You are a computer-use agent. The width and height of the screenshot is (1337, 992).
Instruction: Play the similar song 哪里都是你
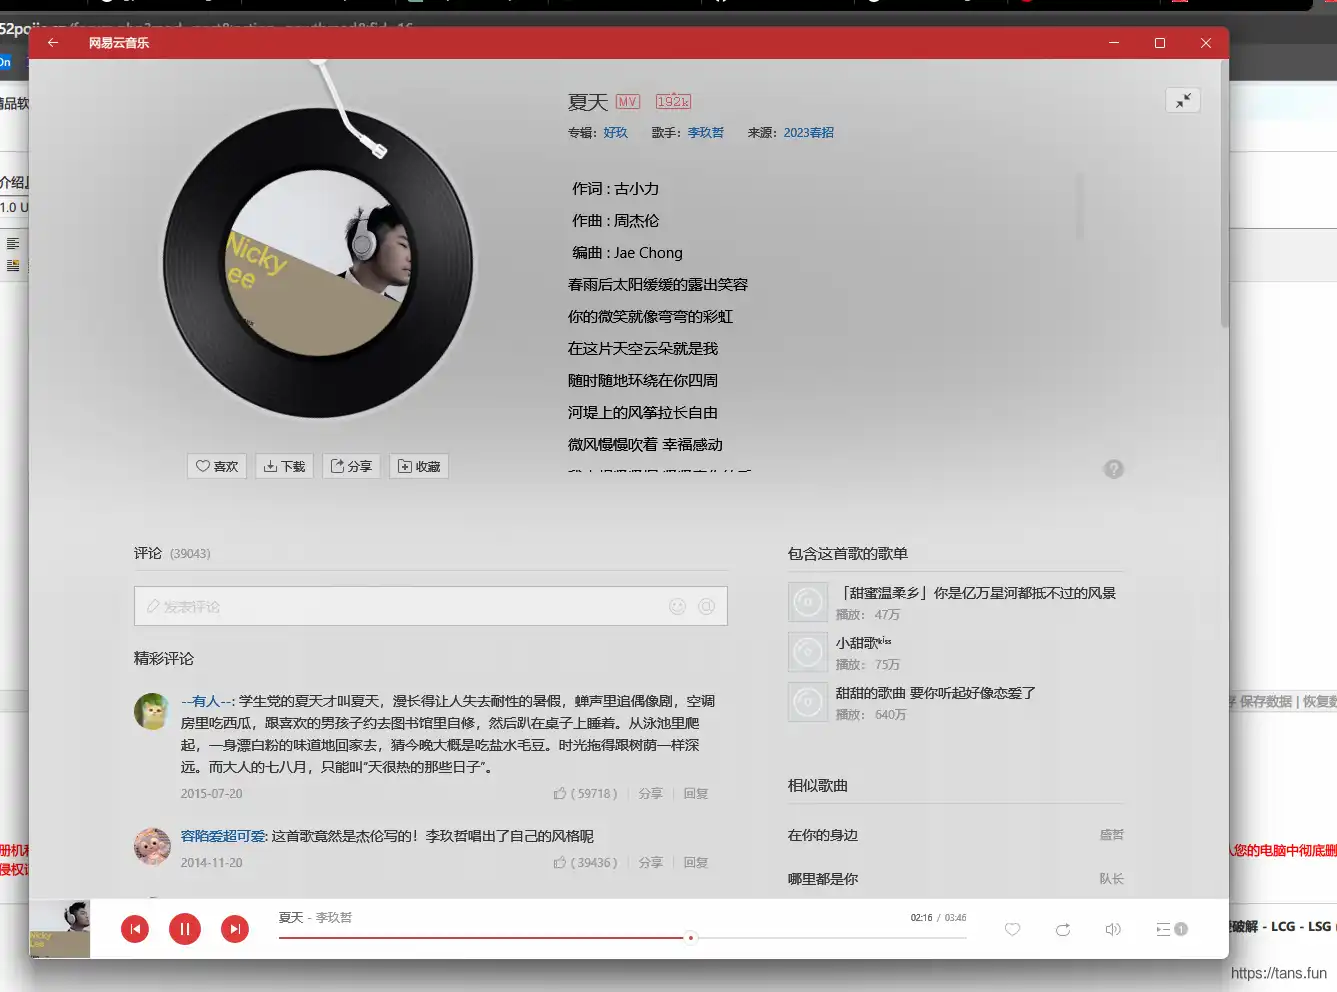[823, 879]
